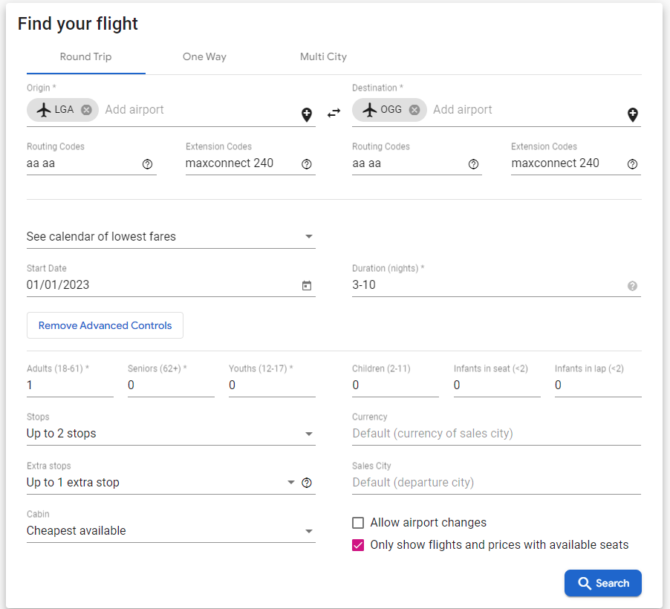Remove the OGG destination airport chip
This screenshot has width=670, height=609.
pos(414,110)
